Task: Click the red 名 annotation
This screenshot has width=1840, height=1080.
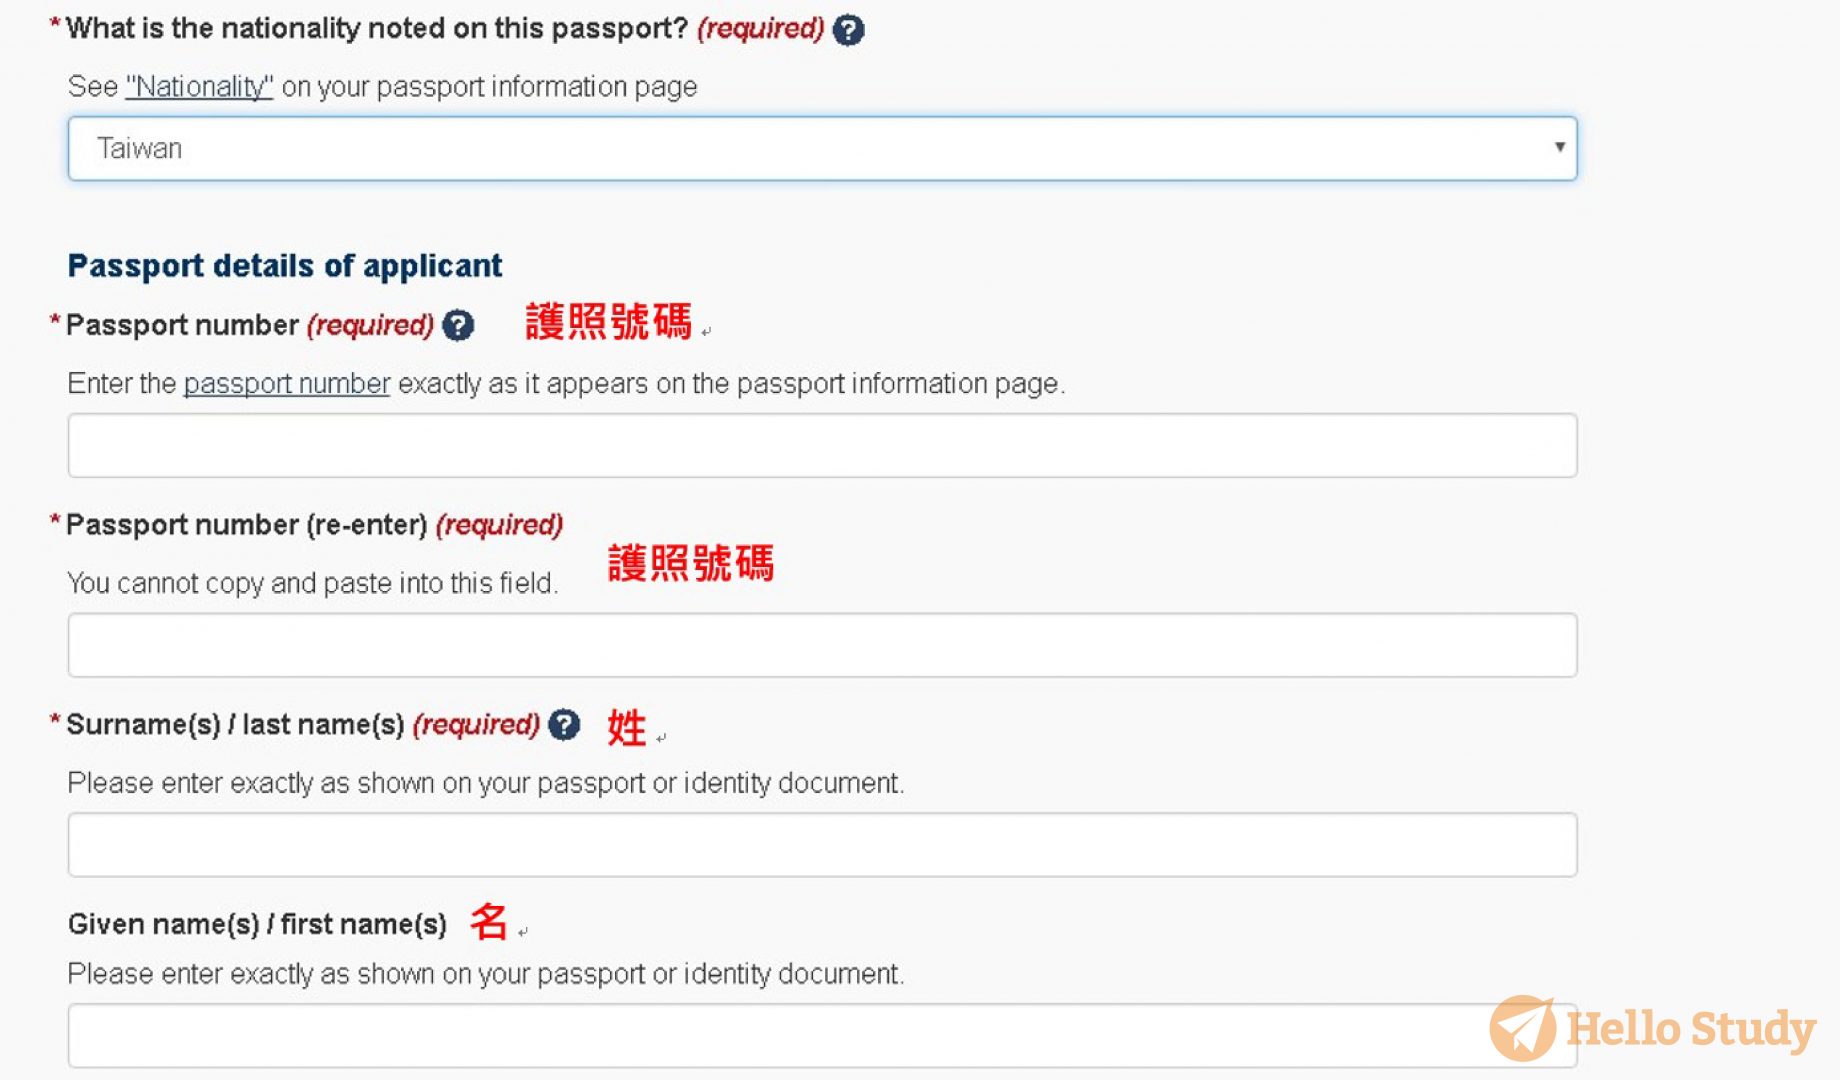Action: pos(489,921)
